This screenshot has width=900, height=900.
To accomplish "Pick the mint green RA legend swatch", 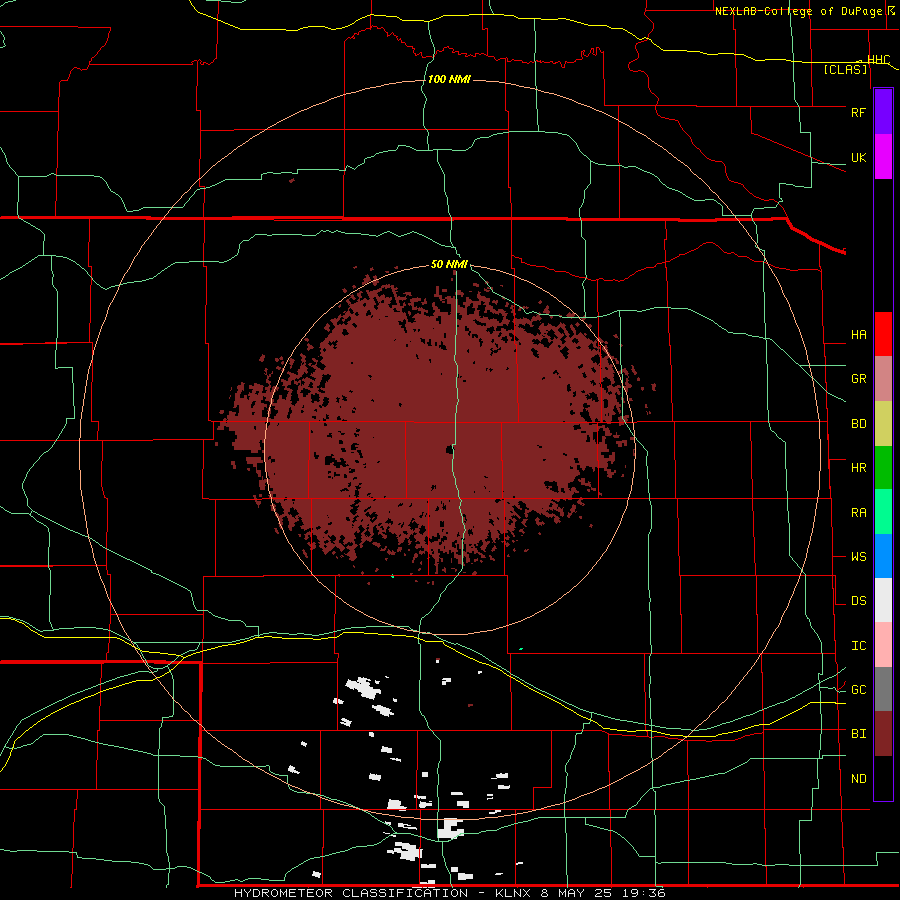I will [x=883, y=512].
